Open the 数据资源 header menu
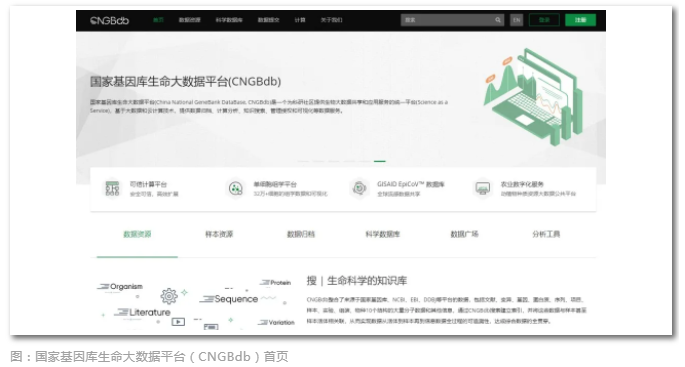The width and height of the screenshot is (685, 367). pos(190,20)
